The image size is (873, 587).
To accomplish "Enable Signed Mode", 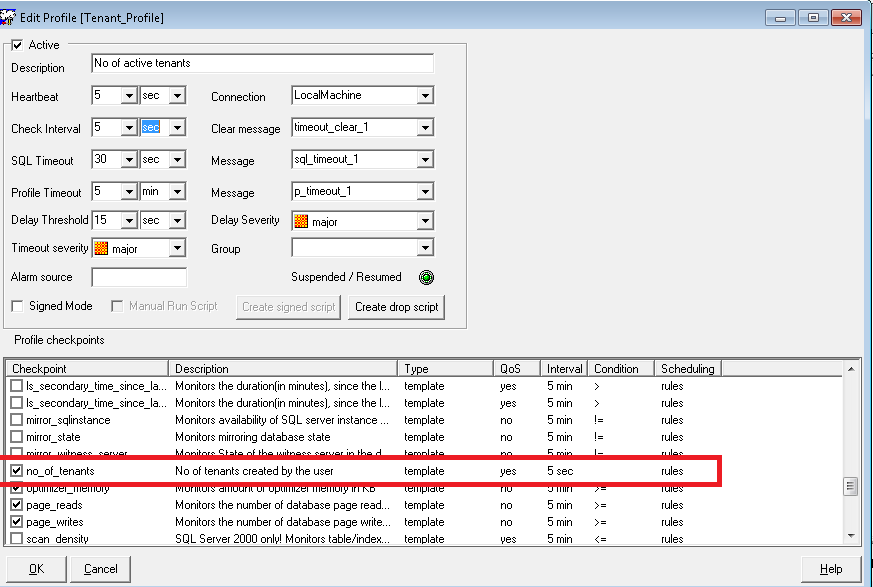I will (x=15, y=306).
